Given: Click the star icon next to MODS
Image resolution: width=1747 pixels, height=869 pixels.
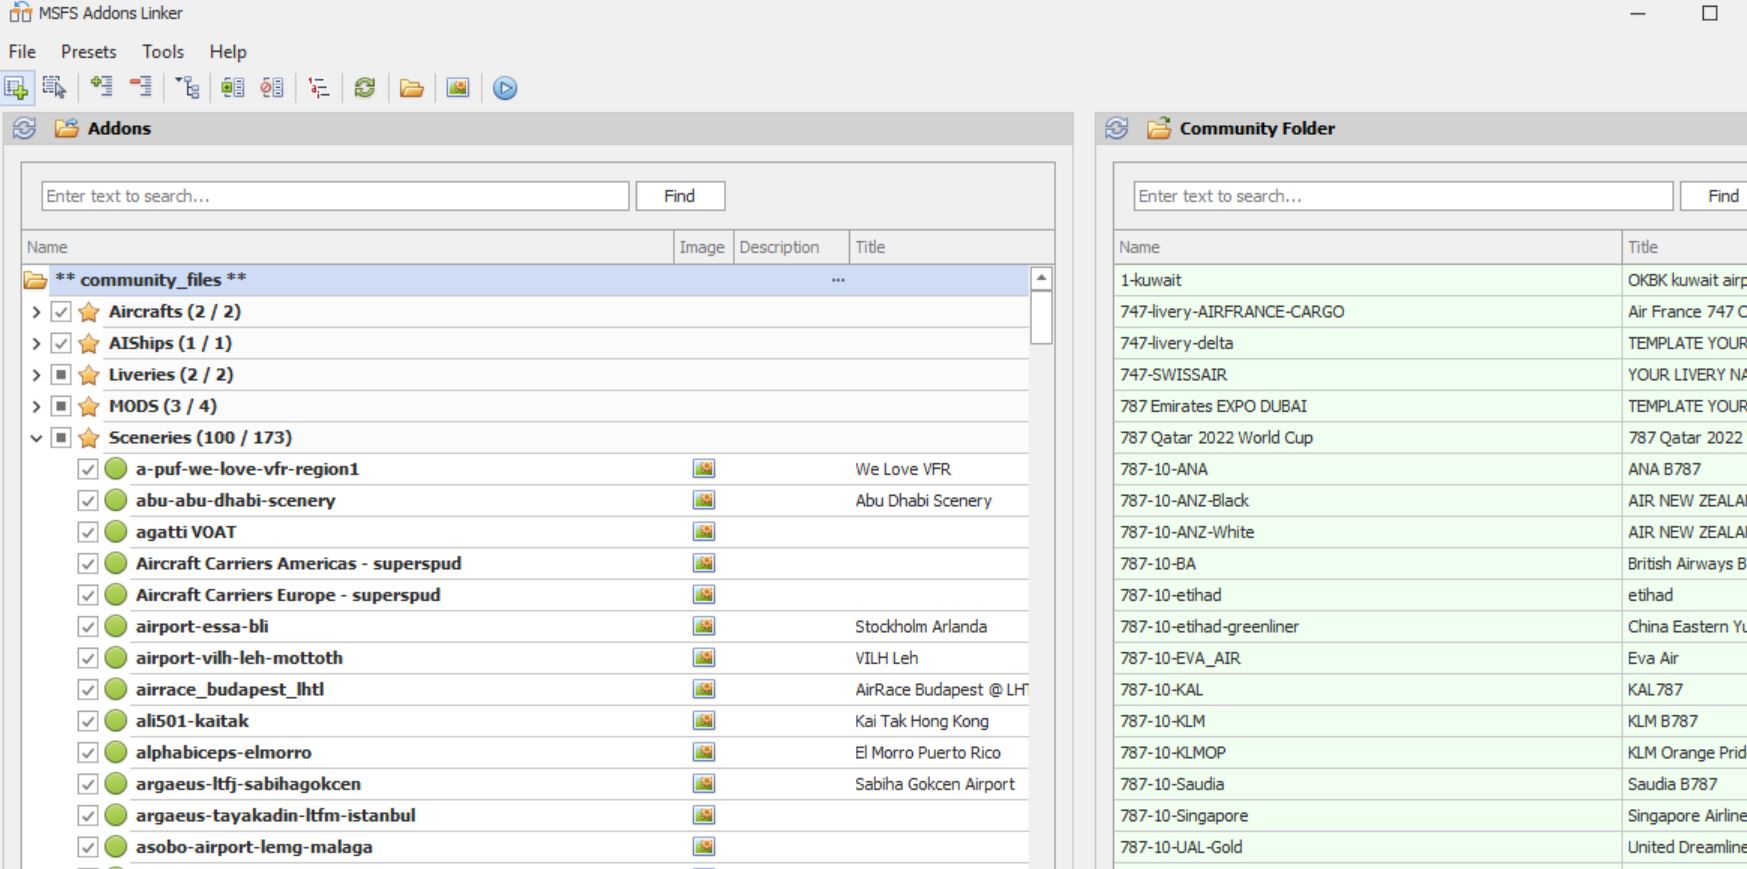Looking at the screenshot, I should pyautogui.click(x=89, y=406).
